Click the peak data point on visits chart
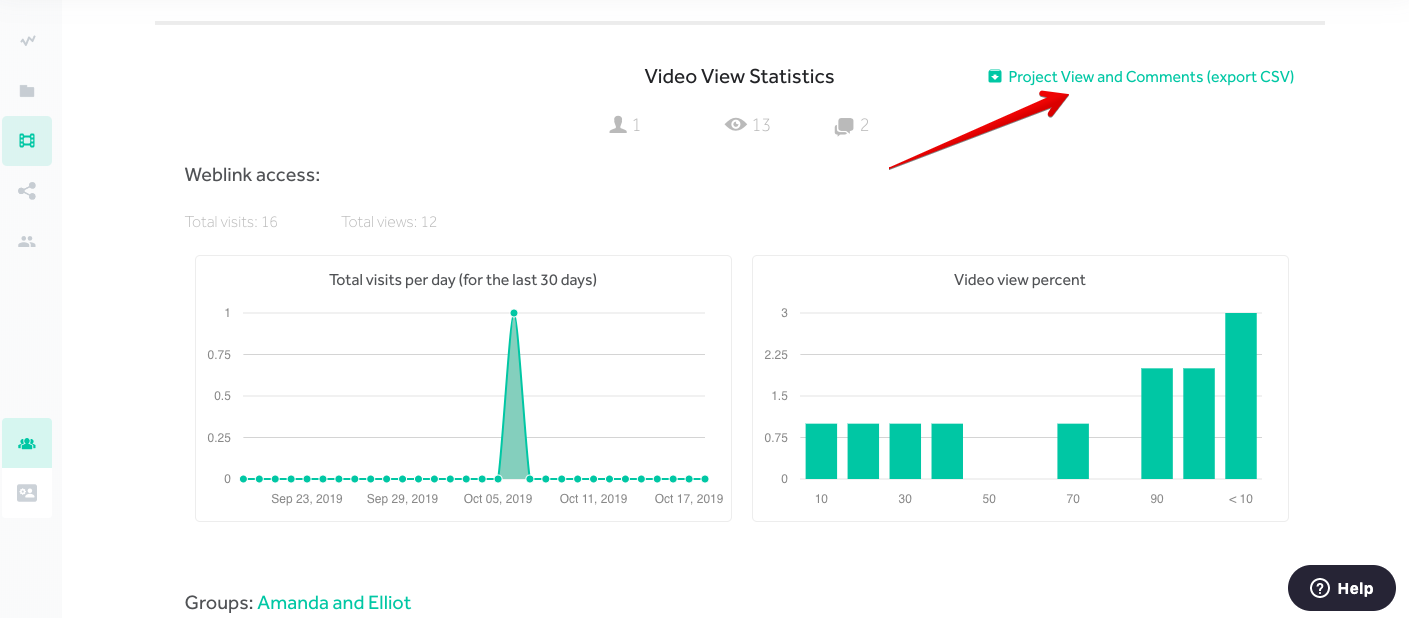 coord(514,313)
